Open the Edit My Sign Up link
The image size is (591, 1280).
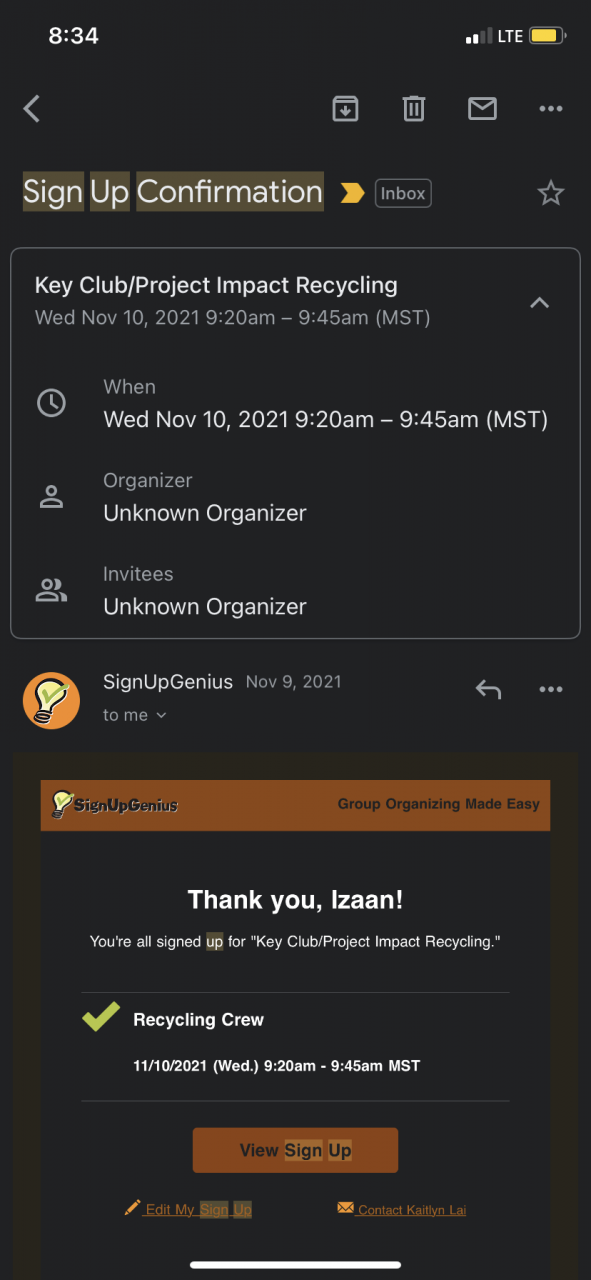tap(188, 1209)
